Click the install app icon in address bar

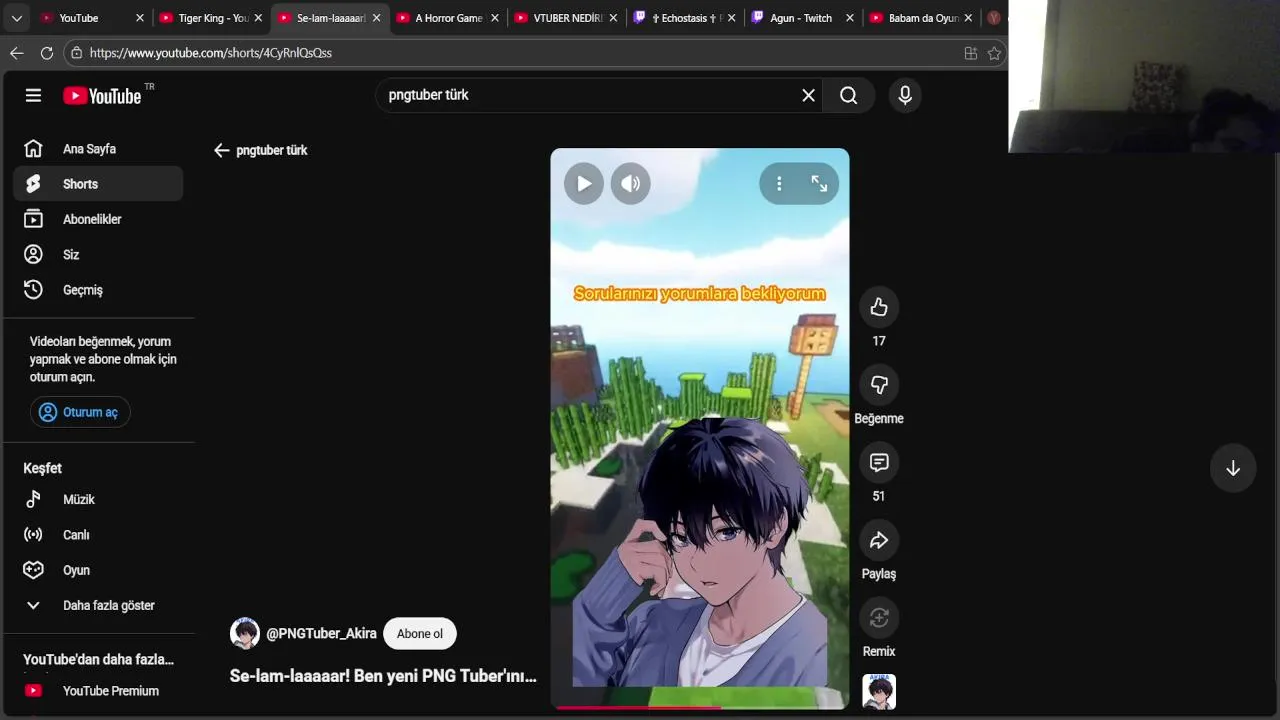970,53
